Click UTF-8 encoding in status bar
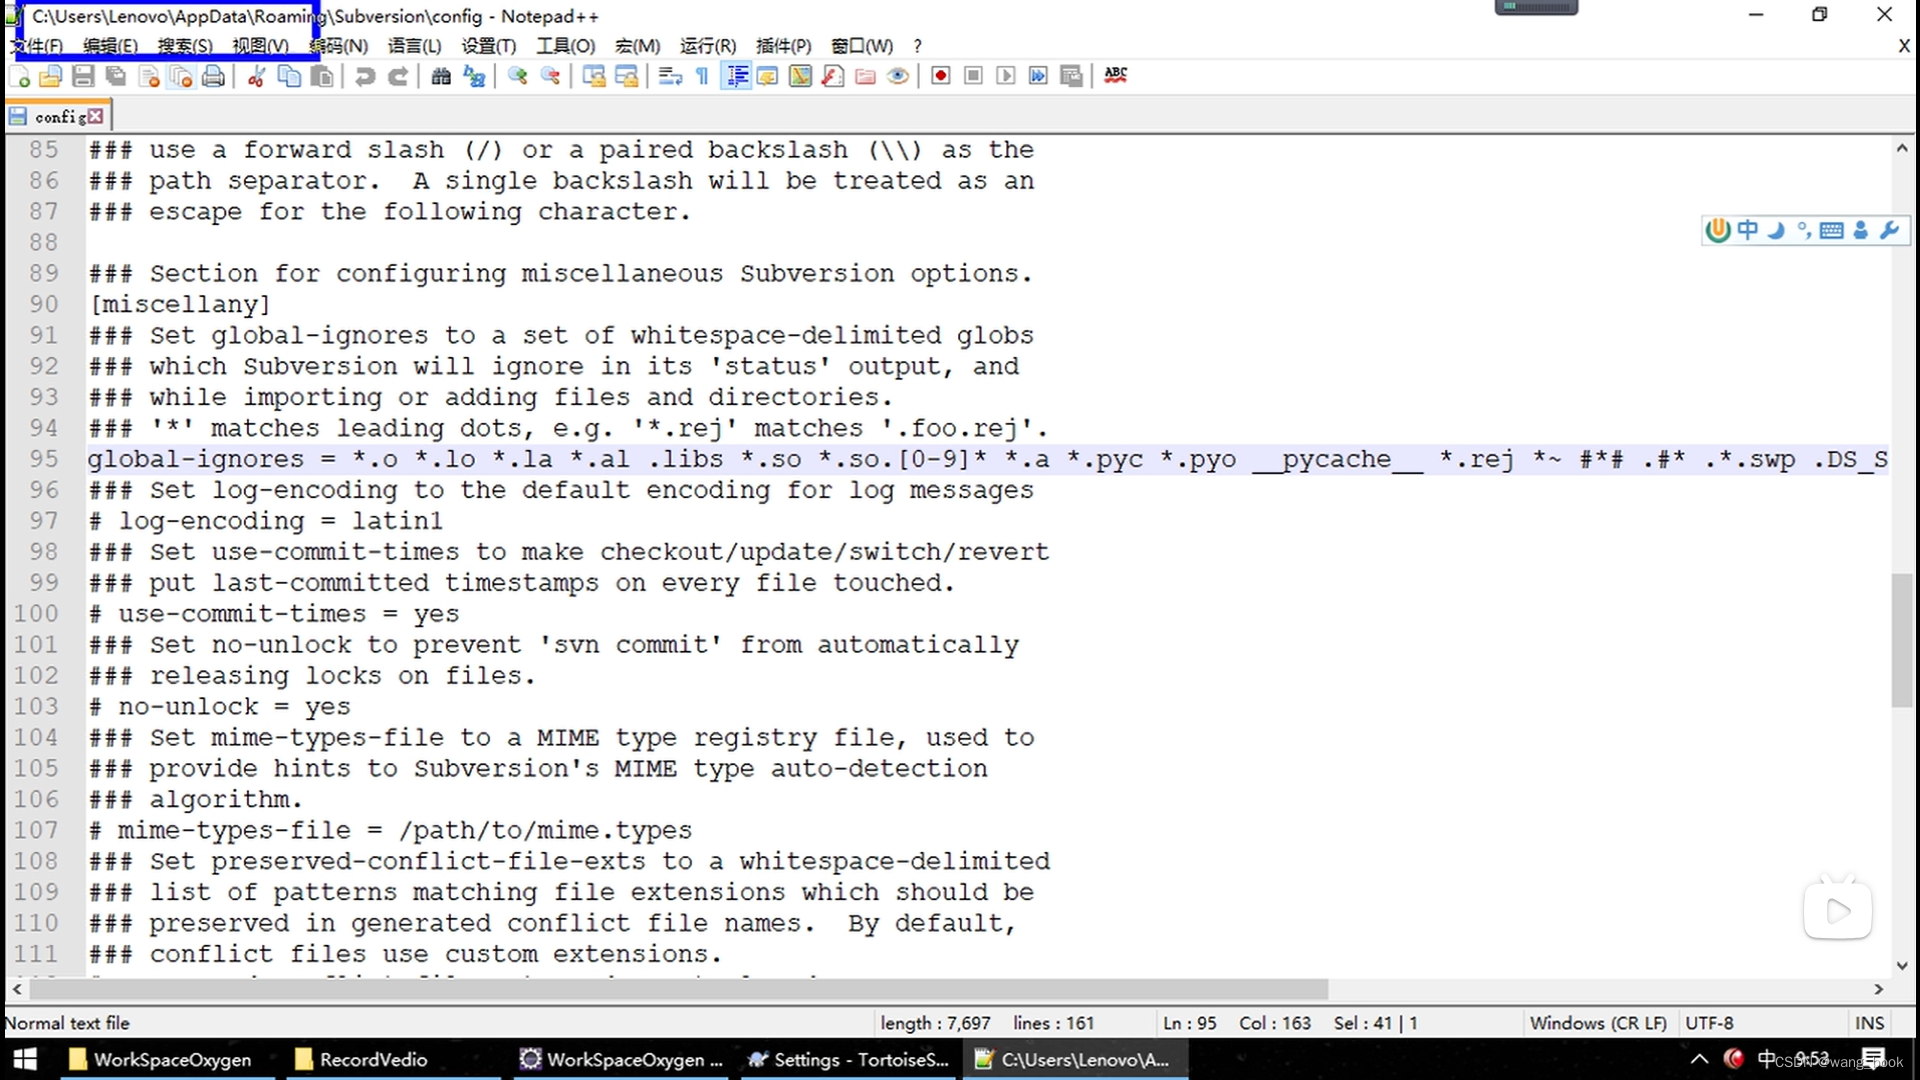 click(x=1709, y=1023)
